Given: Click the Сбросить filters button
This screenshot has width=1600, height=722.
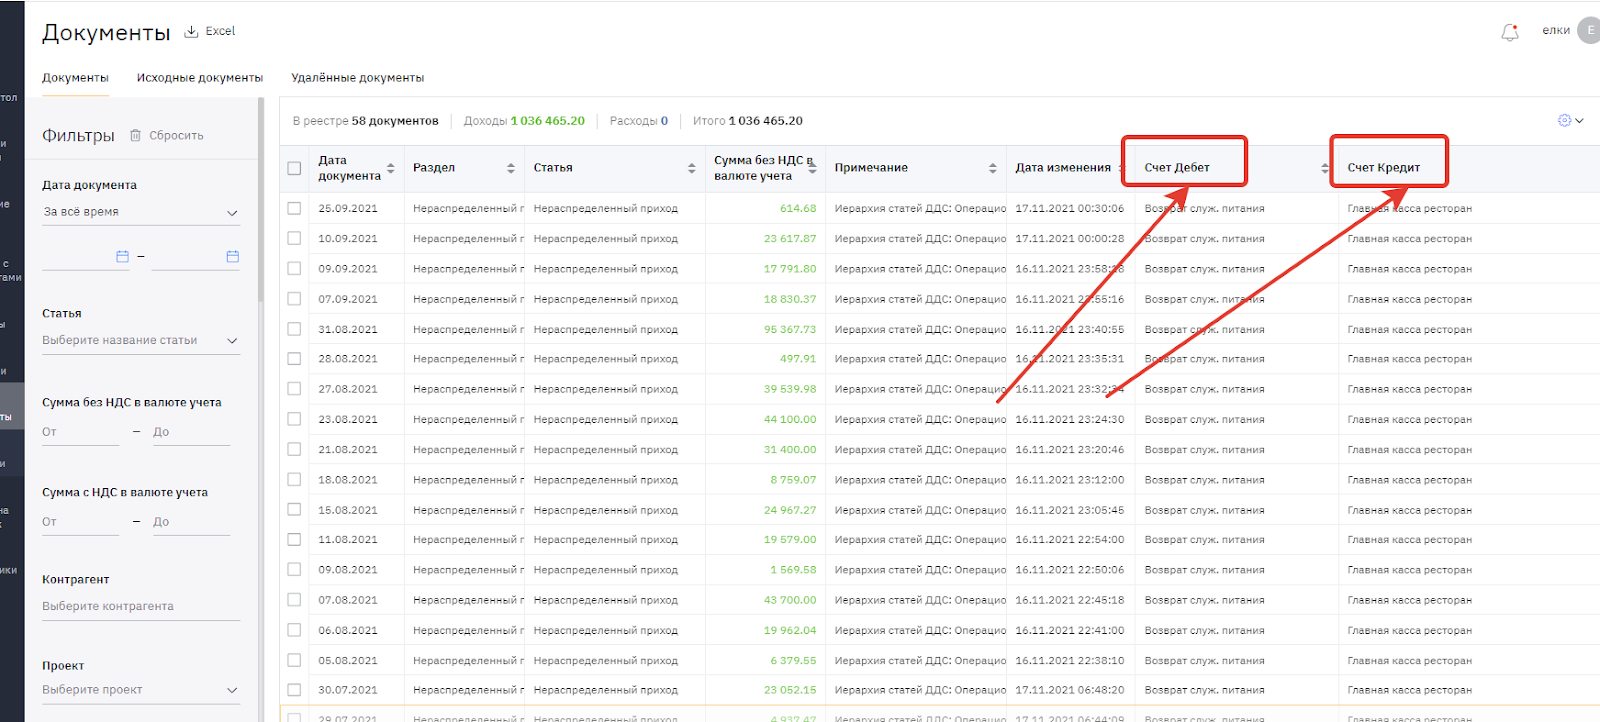Looking at the screenshot, I should click(x=176, y=136).
